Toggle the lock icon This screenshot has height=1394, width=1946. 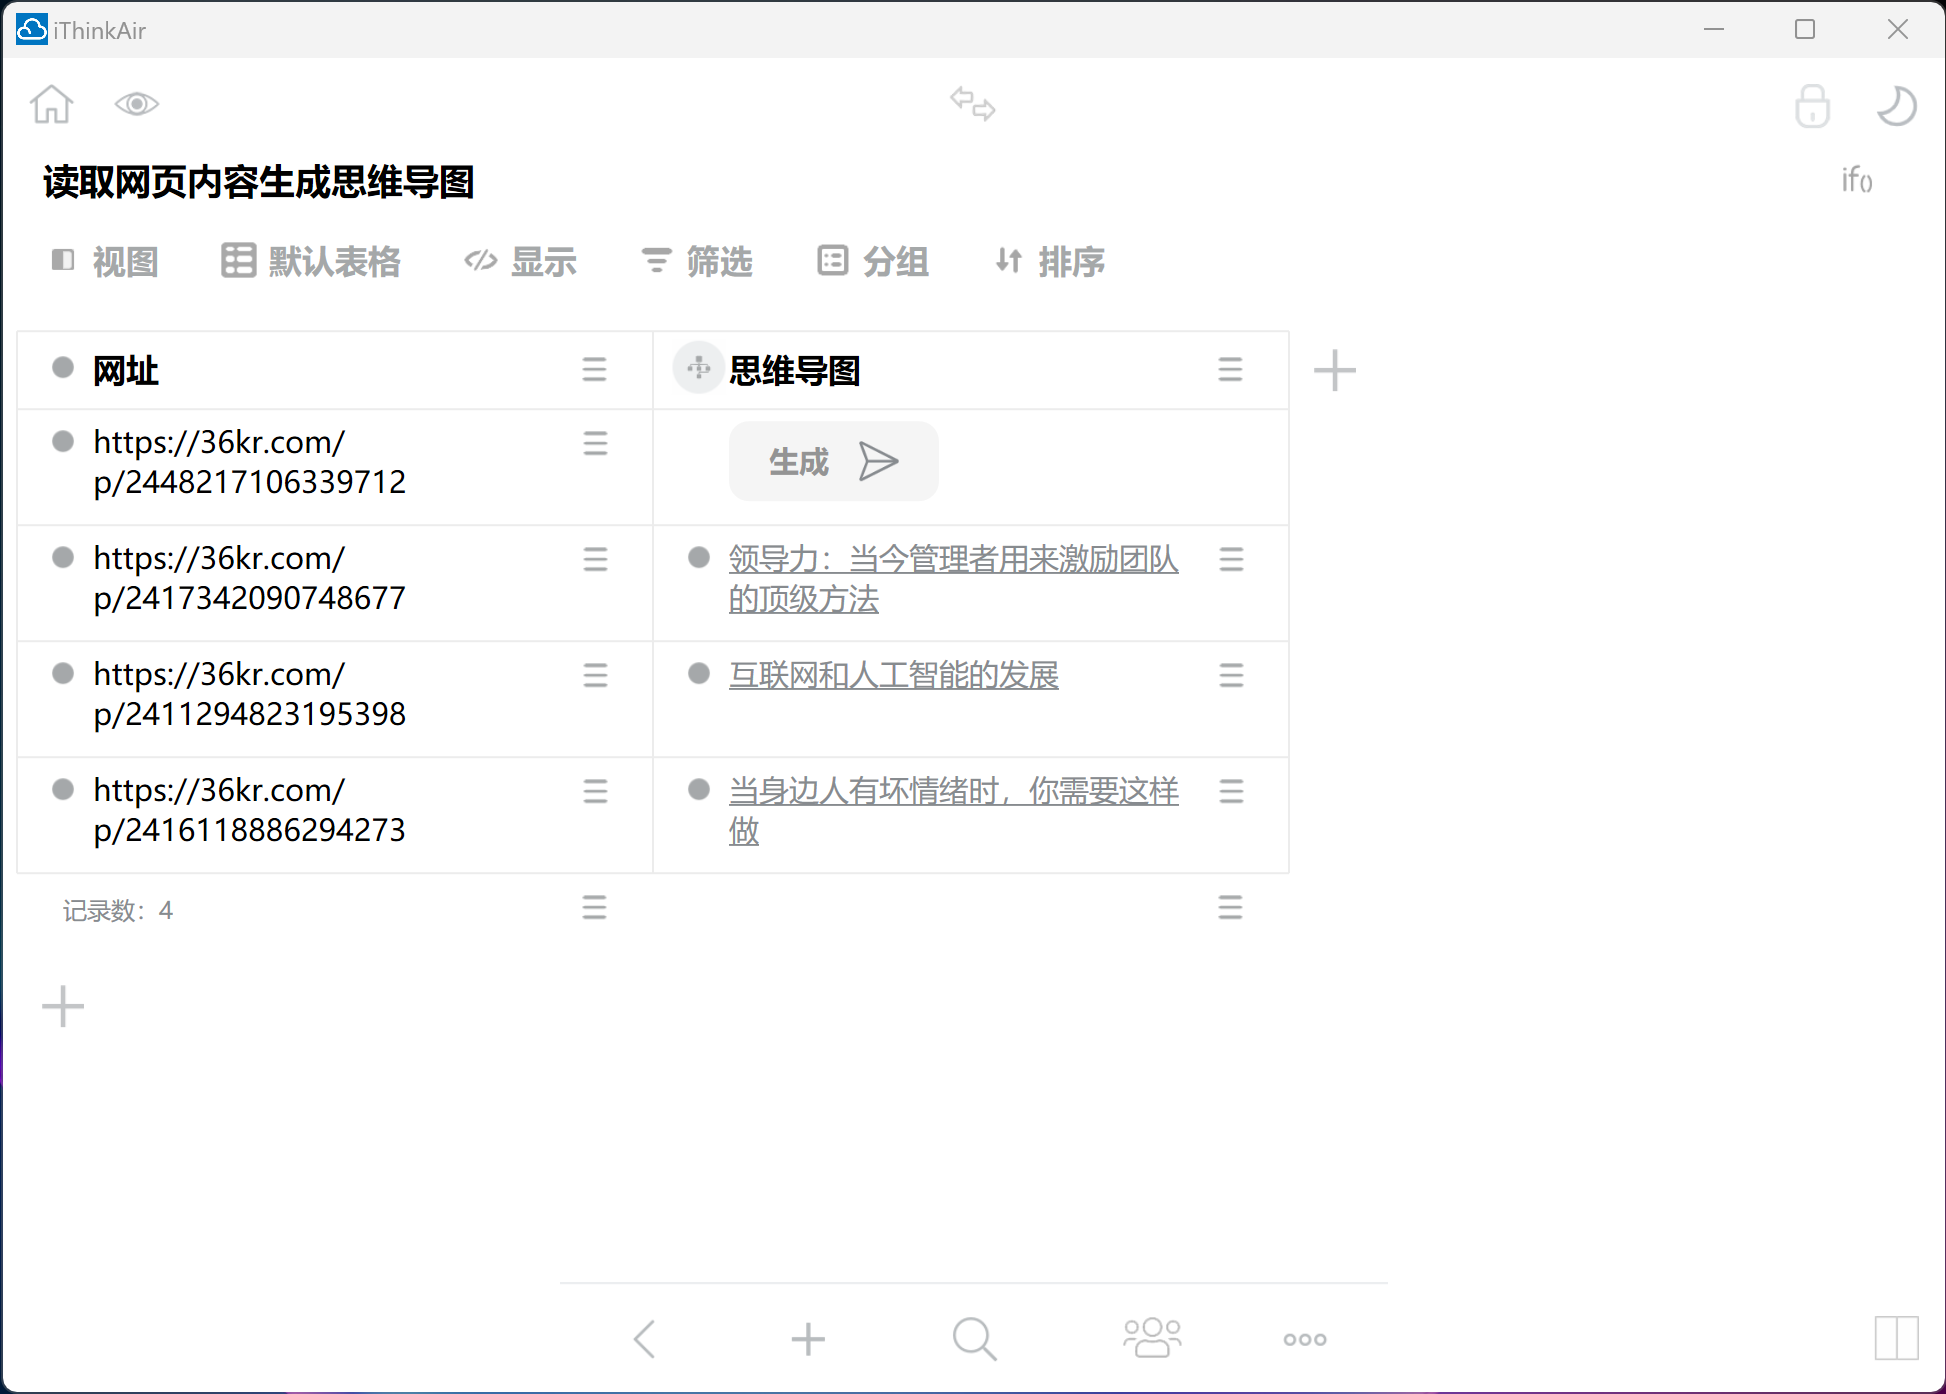click(1812, 106)
